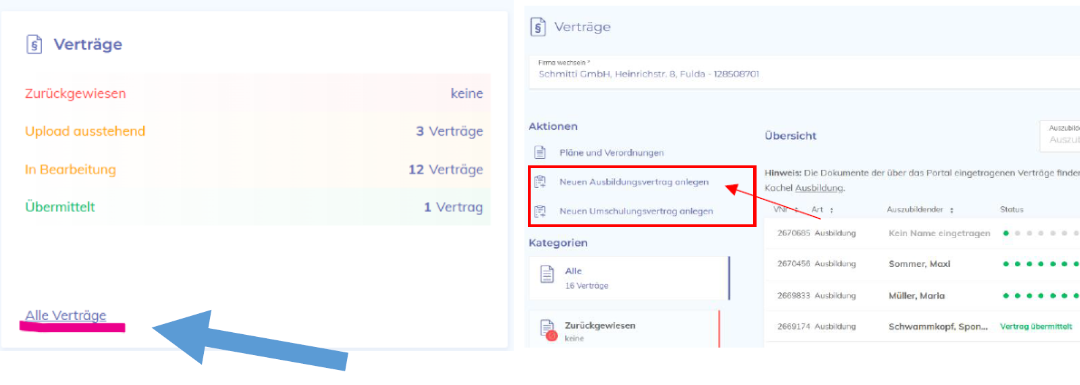Open the Auszubildender filter field above the table
This screenshot has height=385, width=1080.
(x=1059, y=136)
